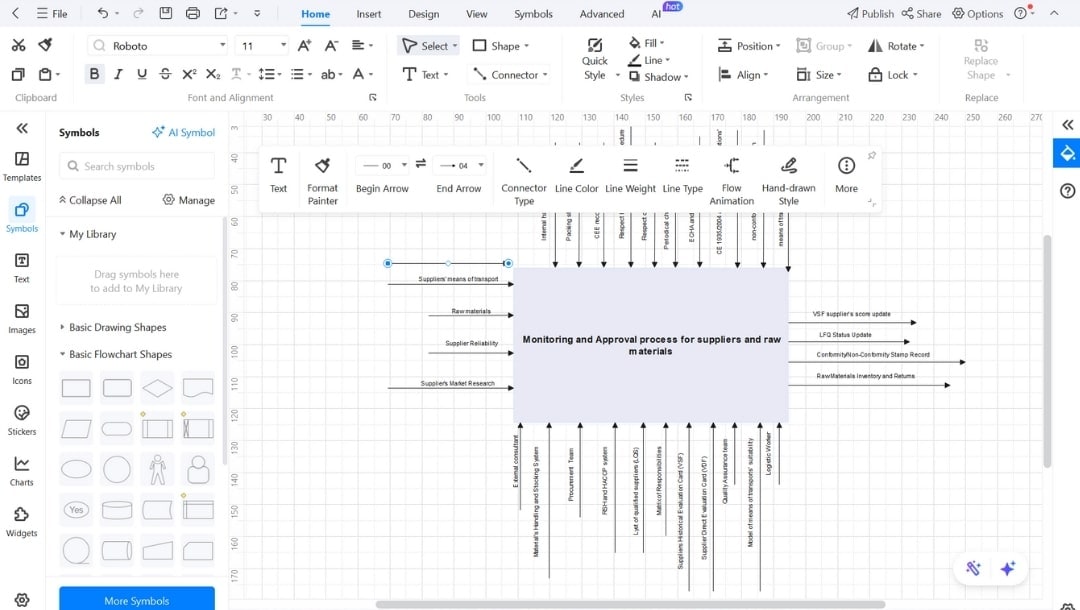This screenshot has height=610, width=1080.
Task: Click the Search symbols input field
Action: pos(137,166)
